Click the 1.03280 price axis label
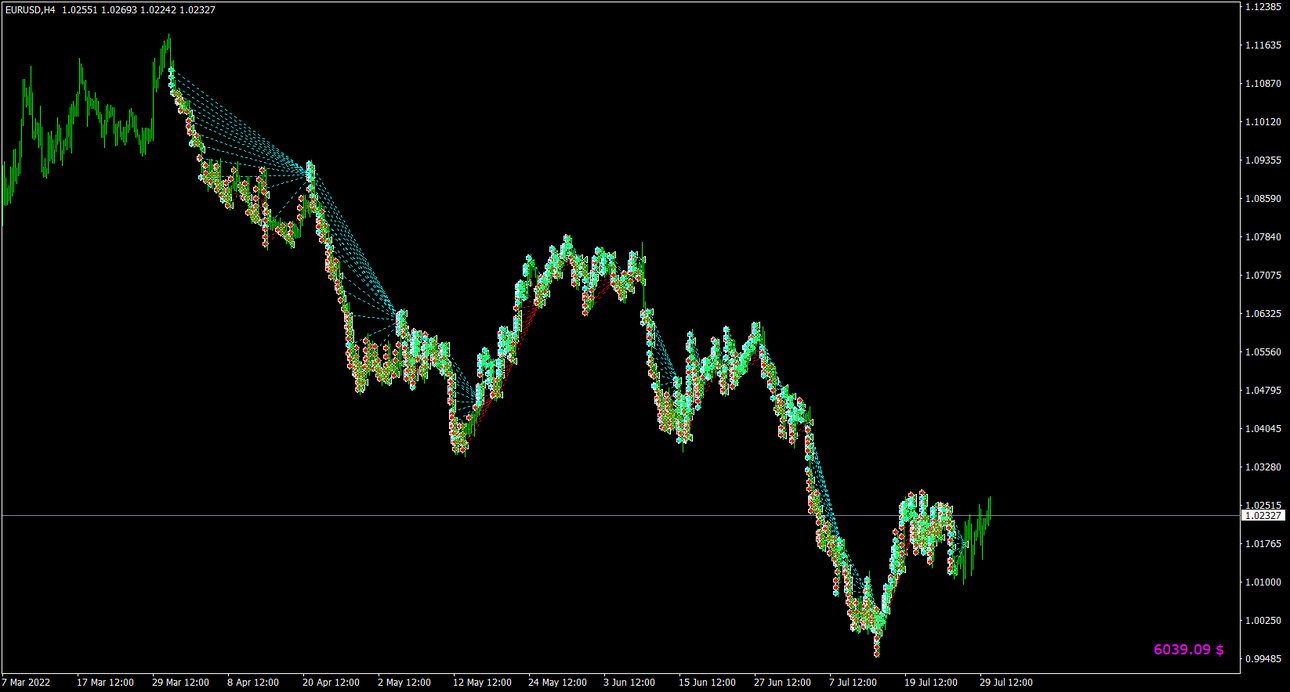 pyautogui.click(x=1263, y=467)
